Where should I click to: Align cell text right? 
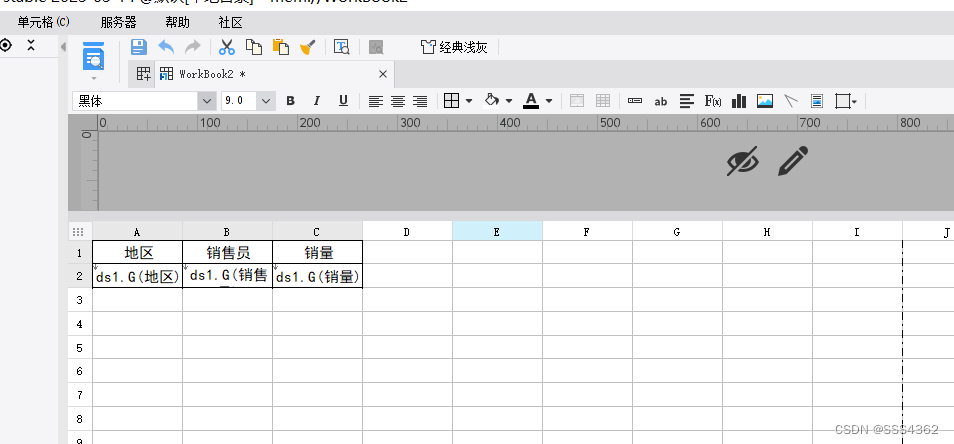tap(420, 101)
